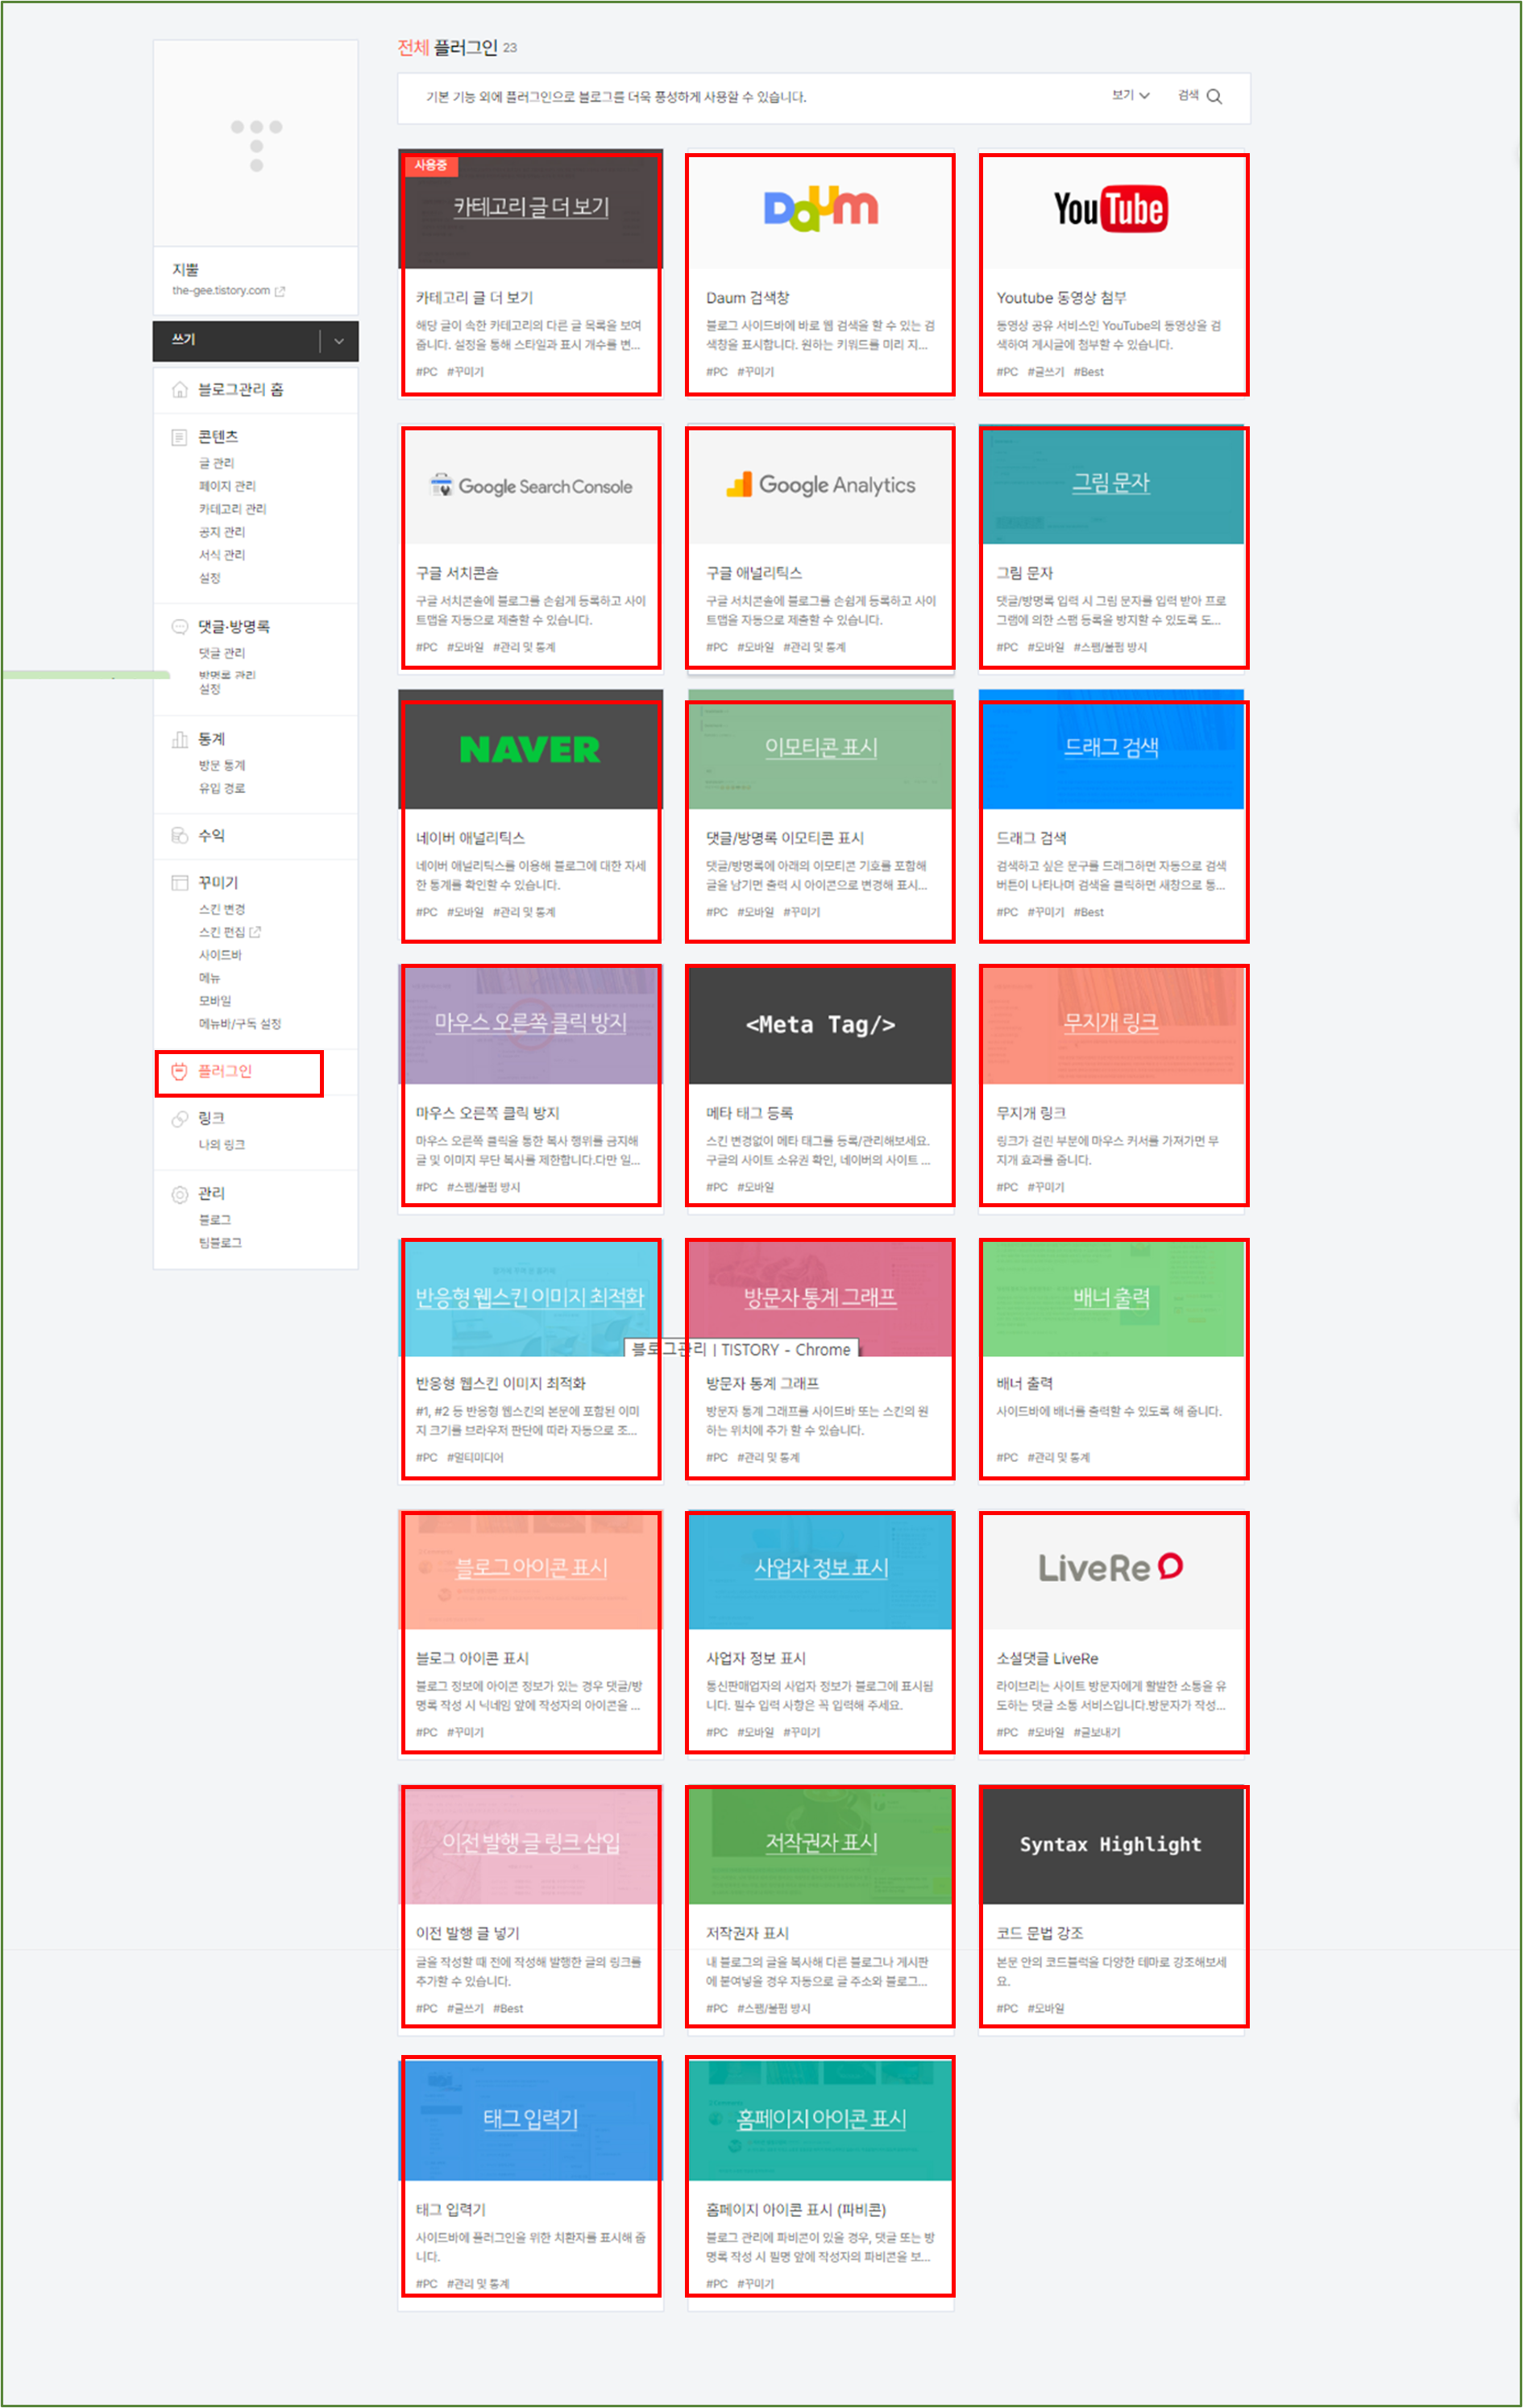
Task: Open 공지 관리 in sidebar
Action: click(x=221, y=532)
